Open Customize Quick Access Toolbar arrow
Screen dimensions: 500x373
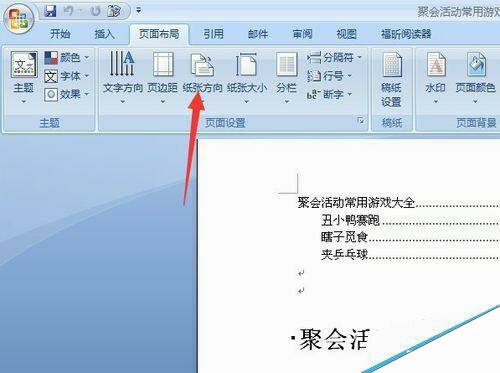pyautogui.click(x=138, y=11)
